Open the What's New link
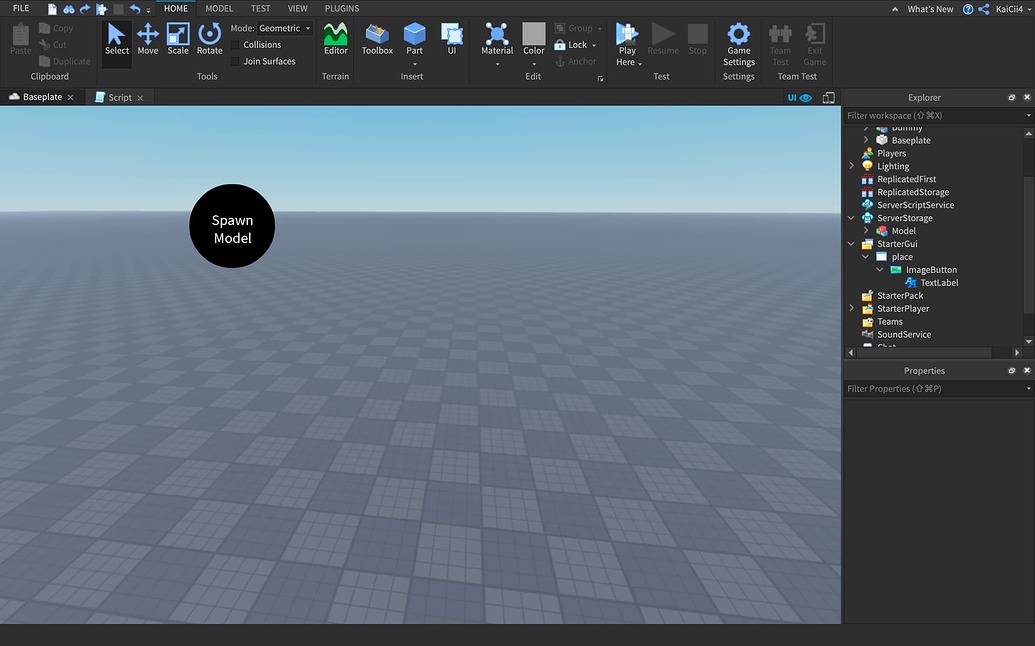1035x646 pixels. [x=929, y=9]
